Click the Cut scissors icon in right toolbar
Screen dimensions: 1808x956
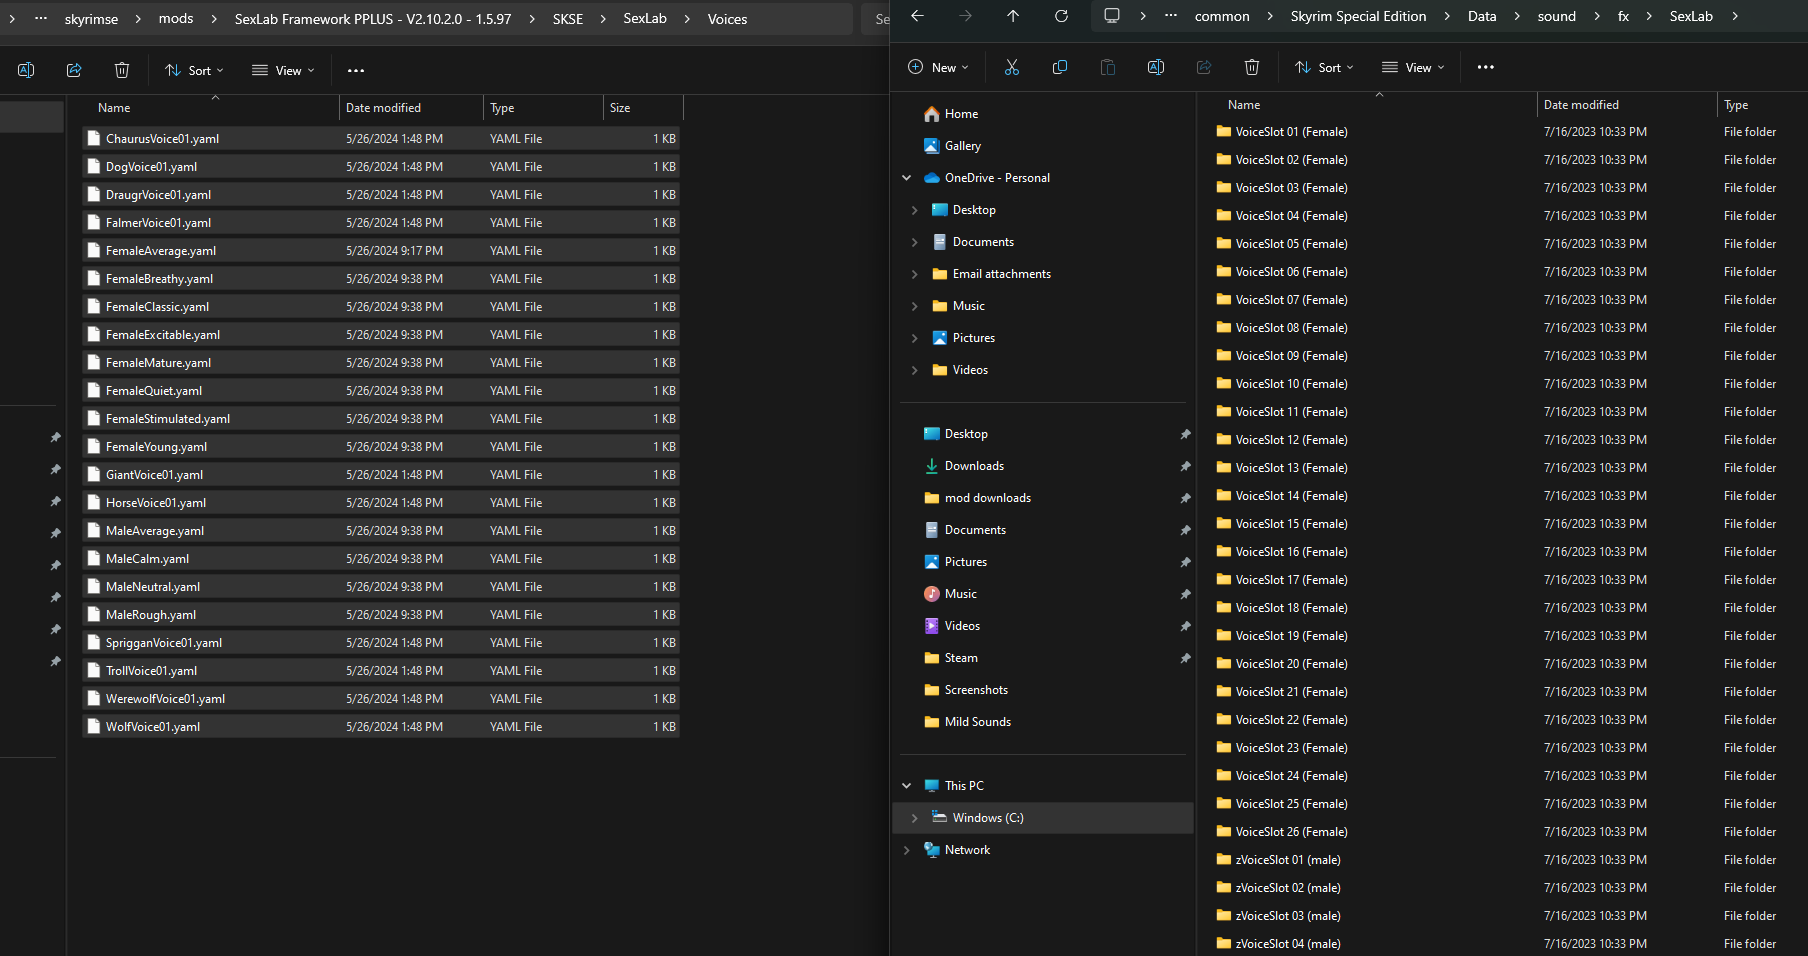click(x=1011, y=67)
